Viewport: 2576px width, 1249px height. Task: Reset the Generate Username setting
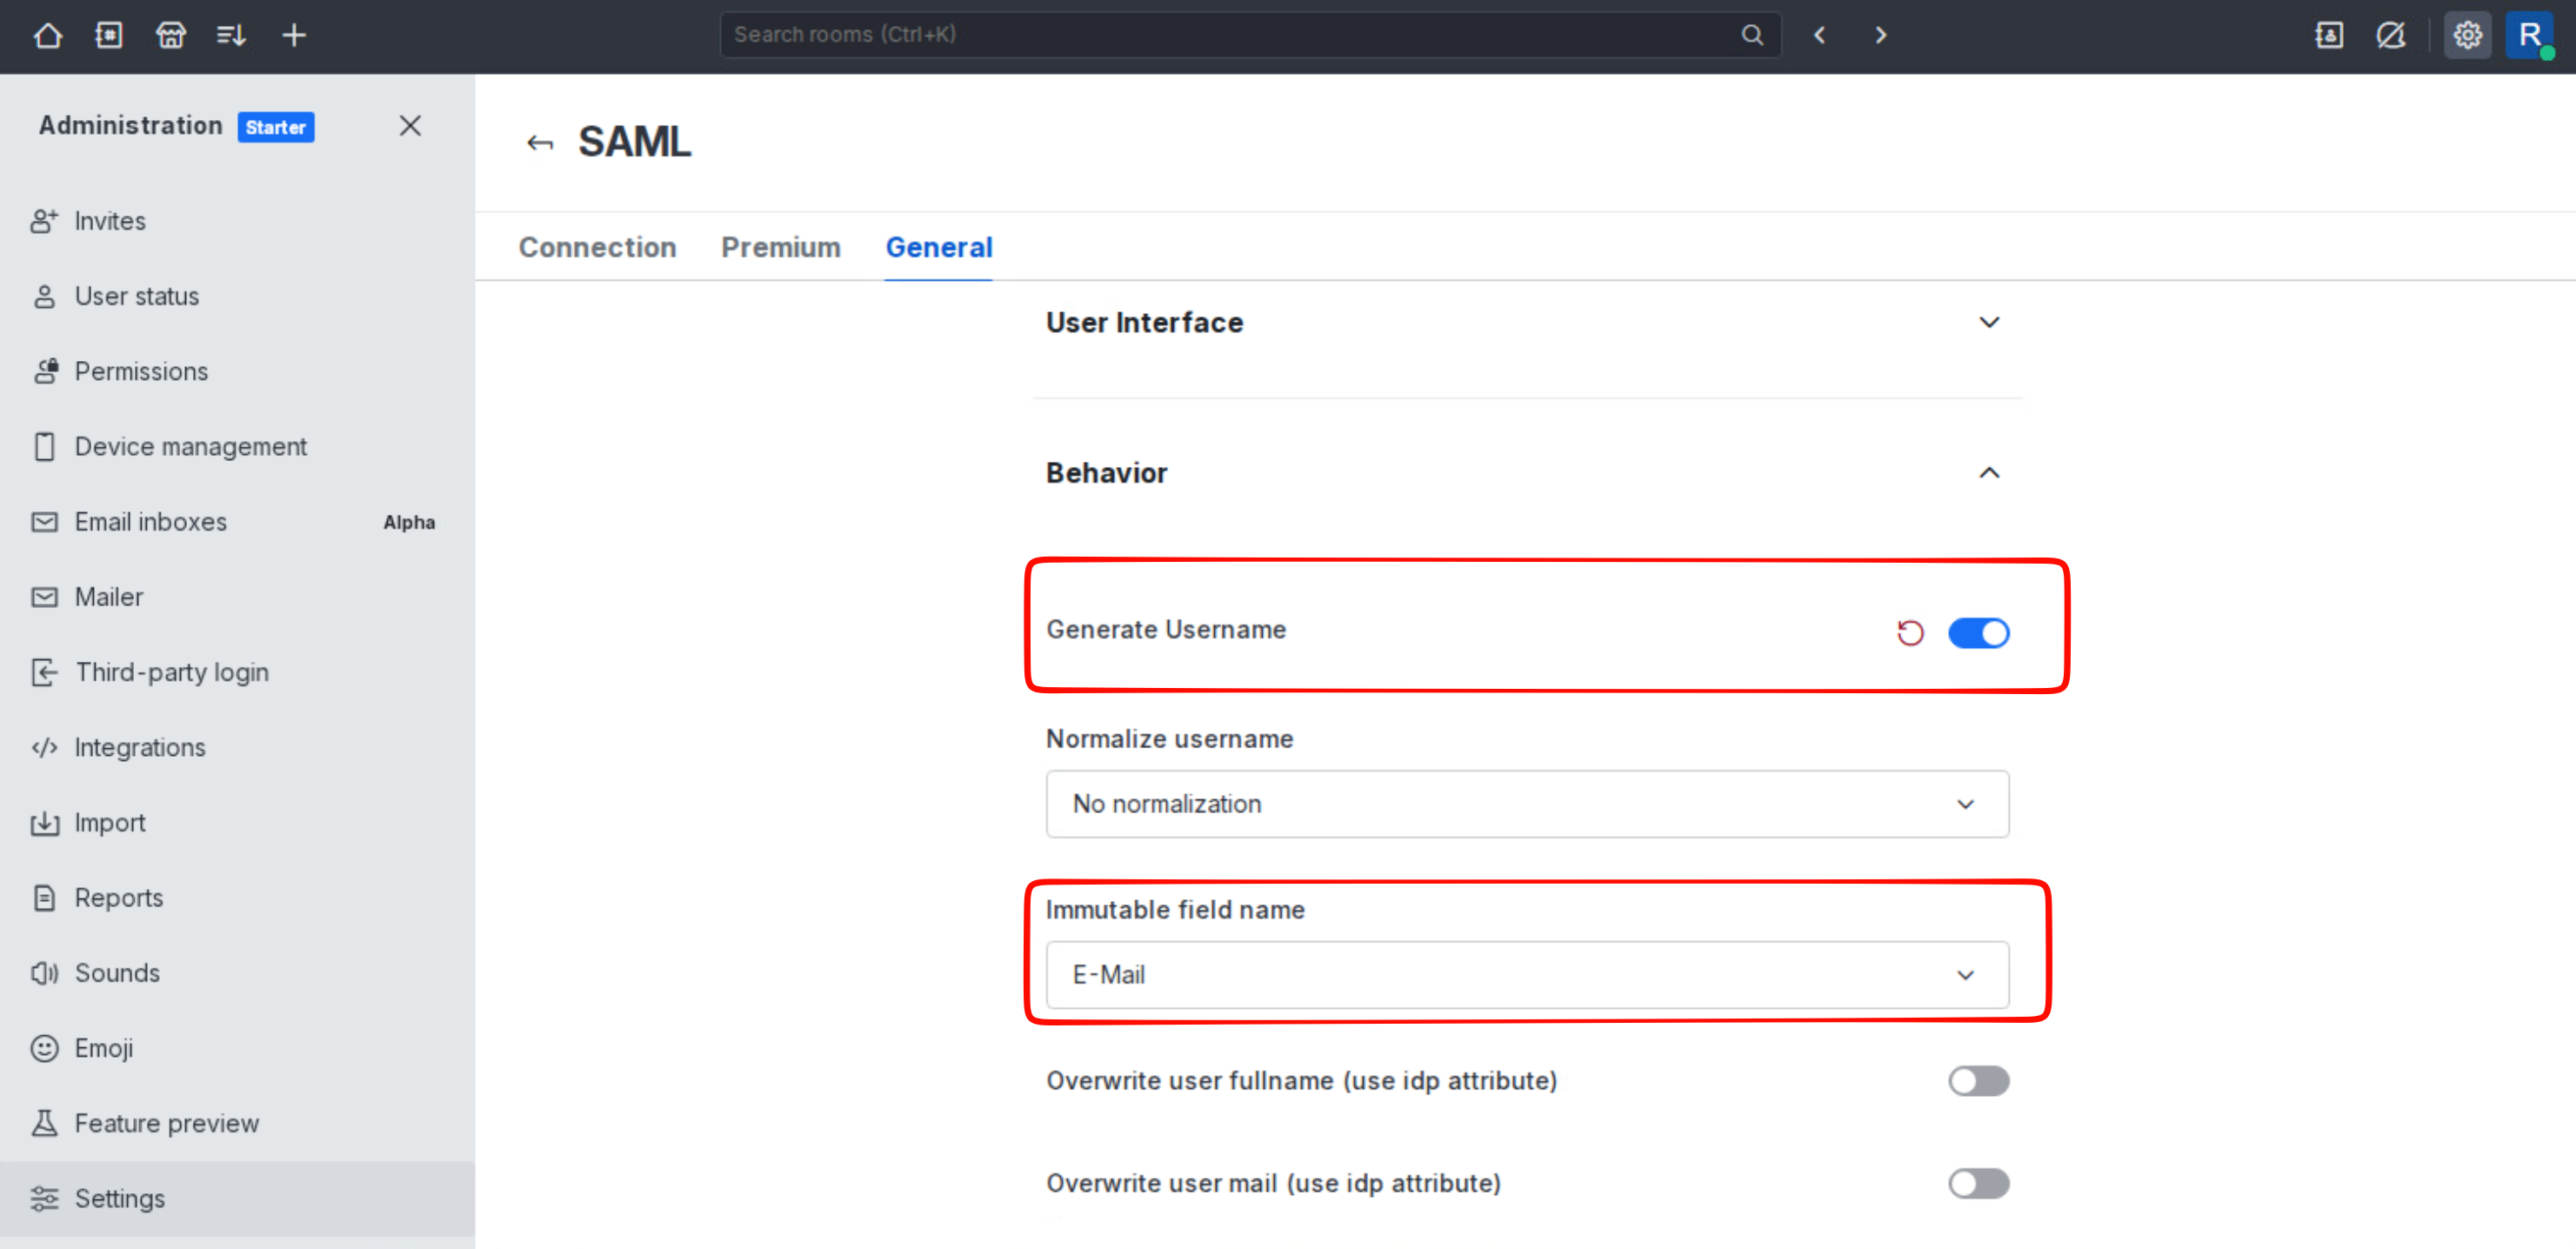[x=1910, y=633]
